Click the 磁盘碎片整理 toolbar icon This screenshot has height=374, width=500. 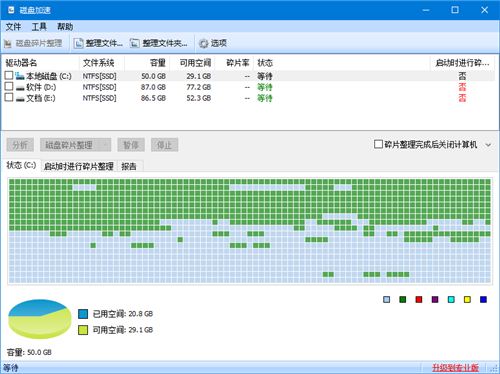pos(8,43)
